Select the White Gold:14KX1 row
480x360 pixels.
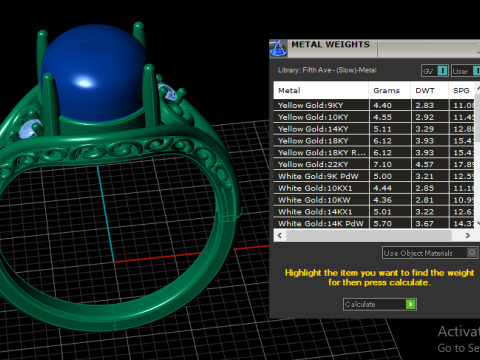click(374, 212)
